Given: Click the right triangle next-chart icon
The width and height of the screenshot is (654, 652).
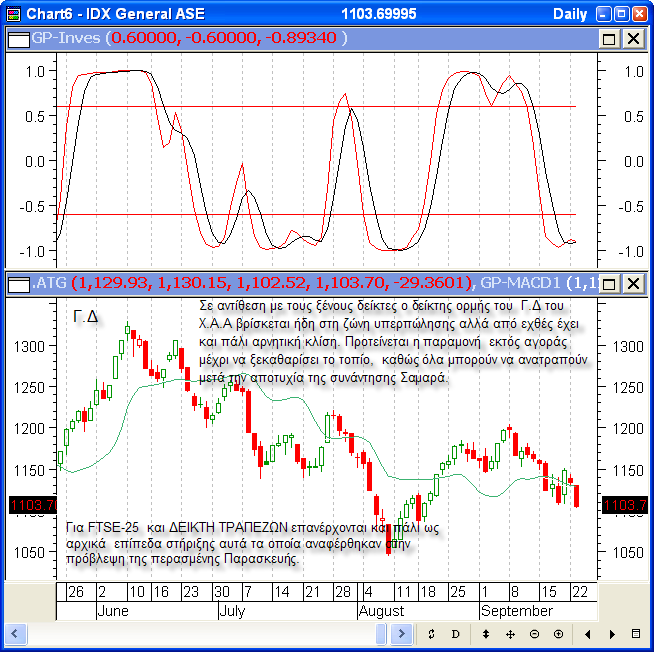Looking at the screenshot, I should pyautogui.click(x=611, y=634).
